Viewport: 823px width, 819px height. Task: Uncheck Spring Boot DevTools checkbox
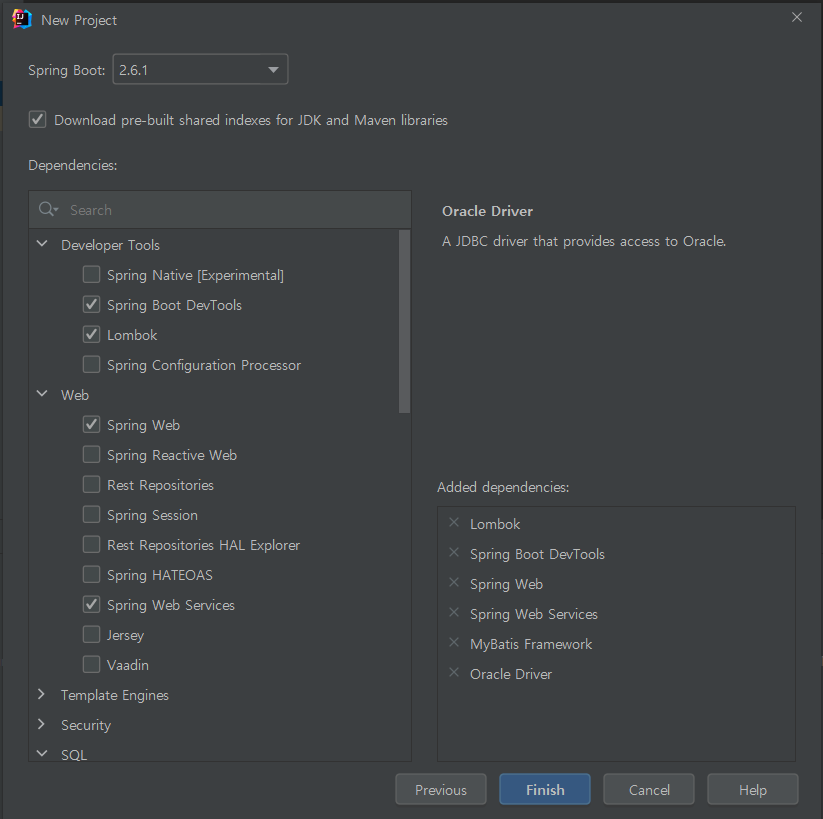91,304
